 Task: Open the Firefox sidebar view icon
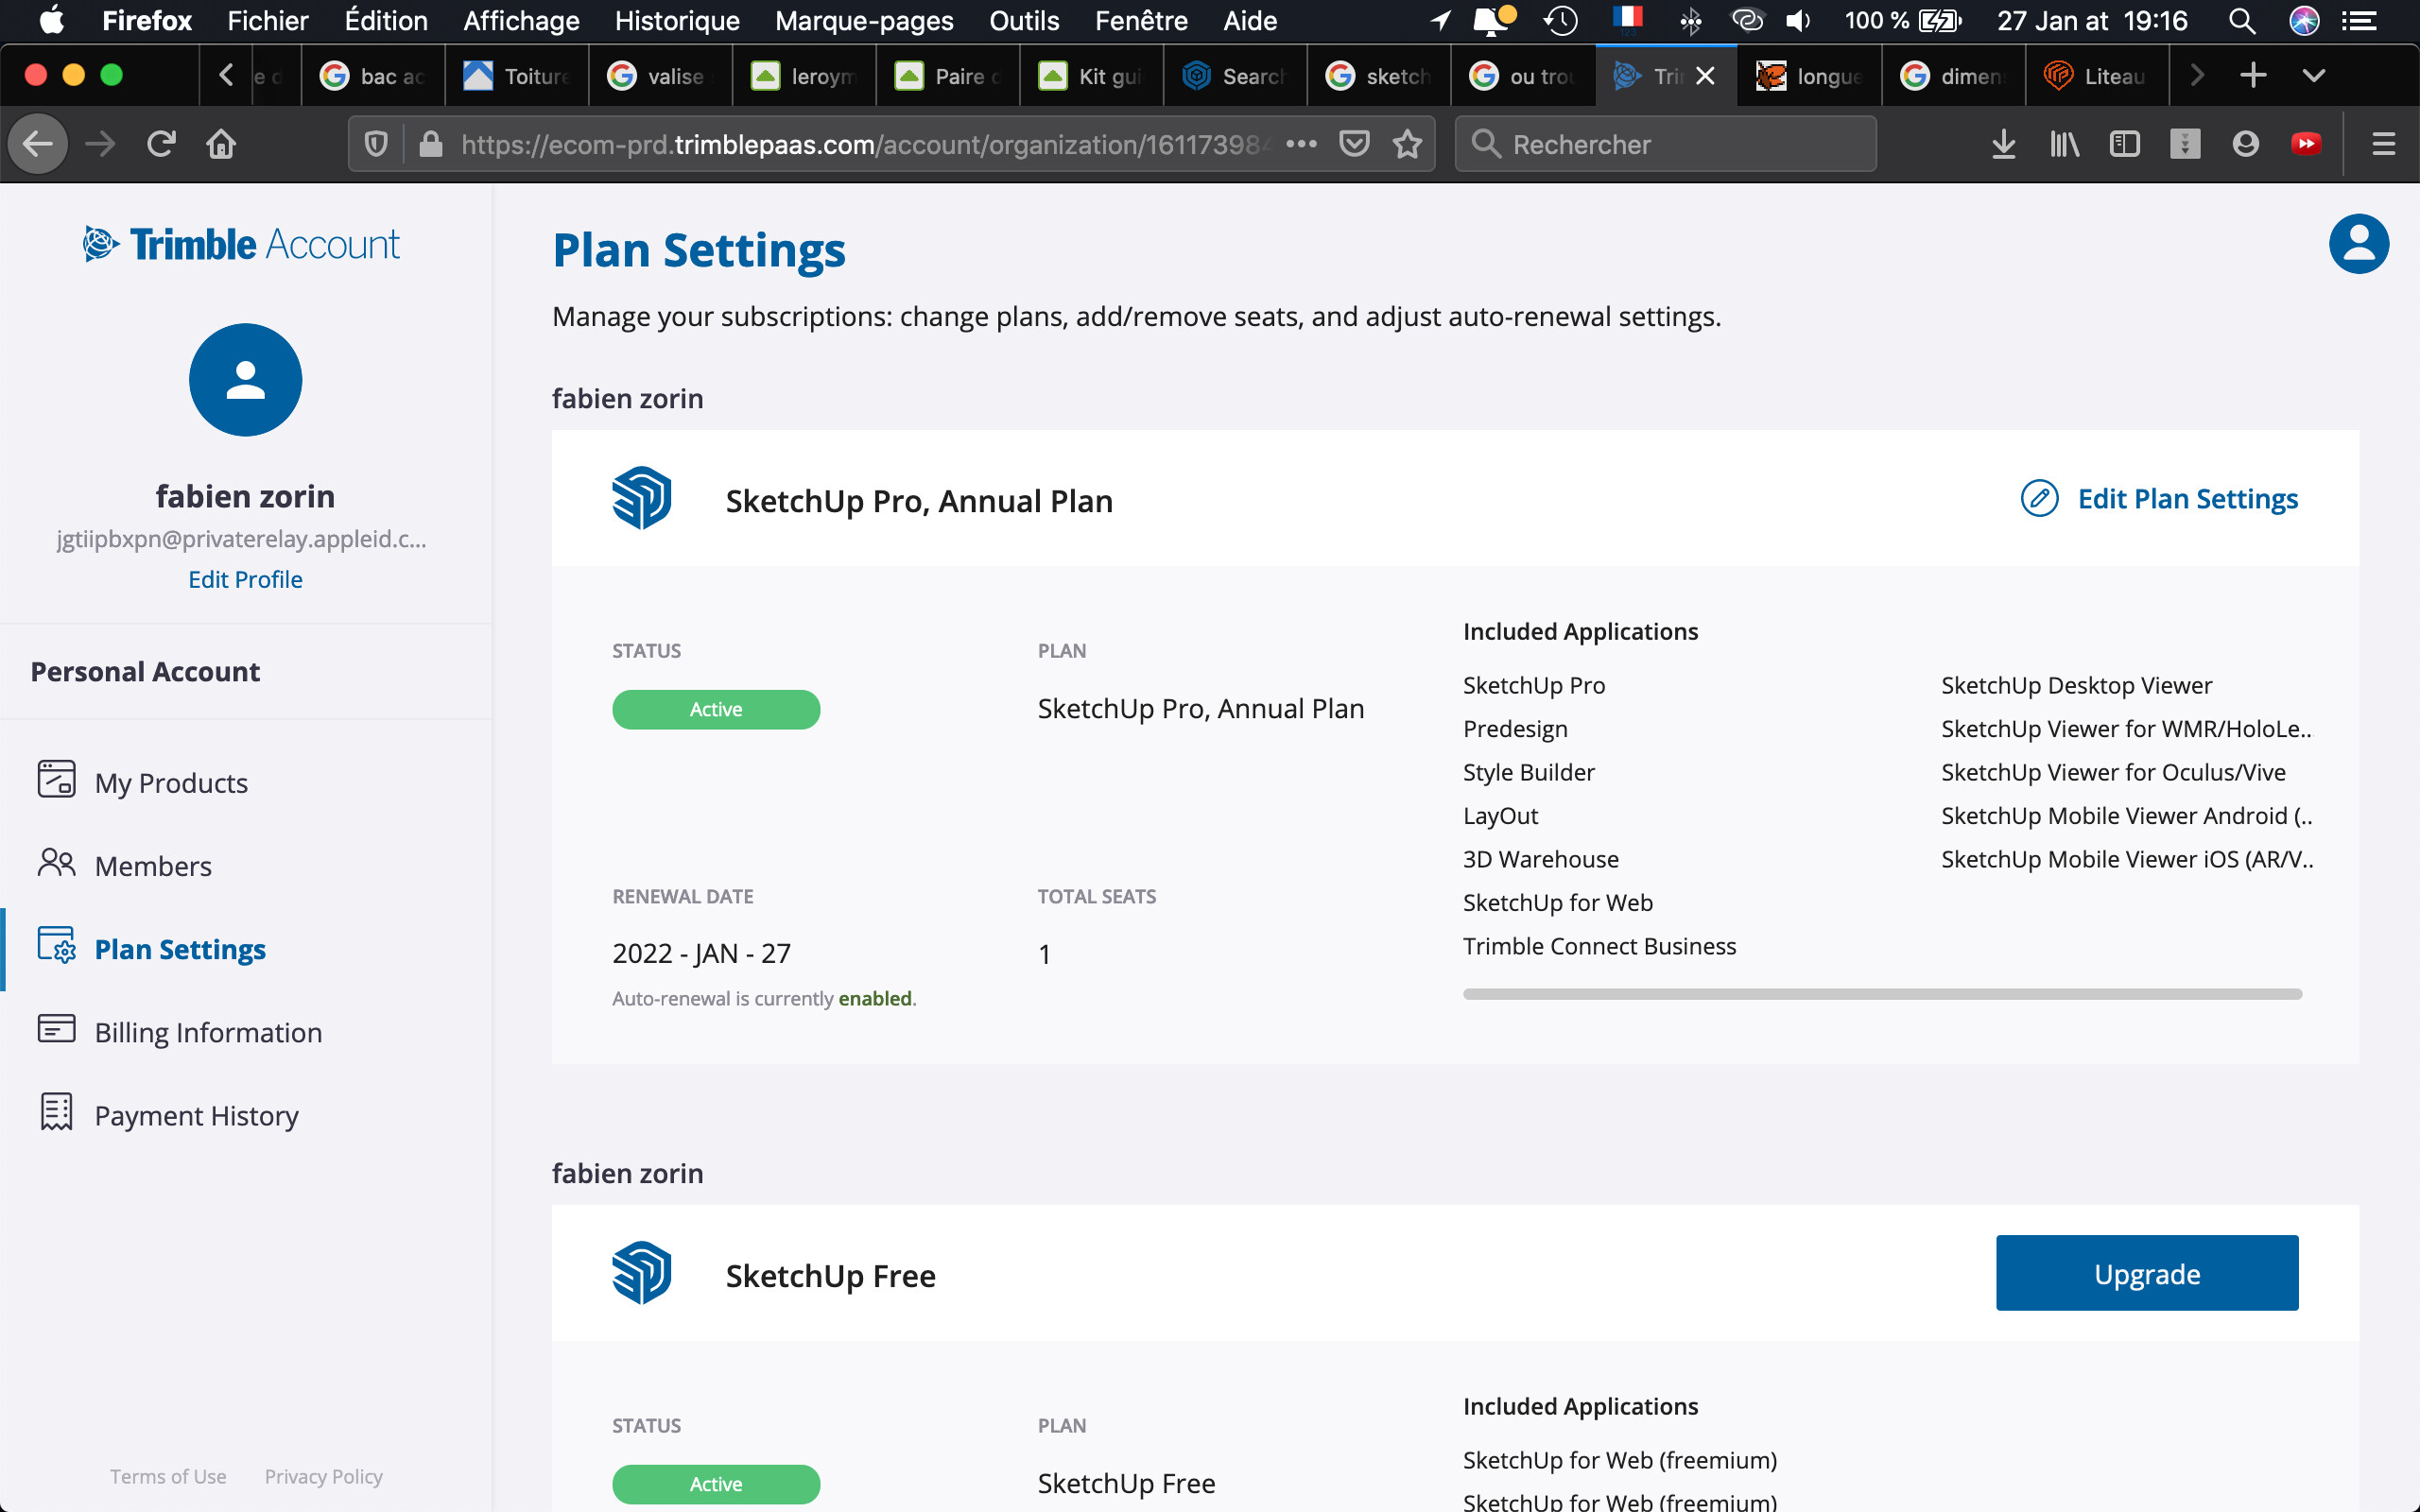pyautogui.click(x=2124, y=144)
